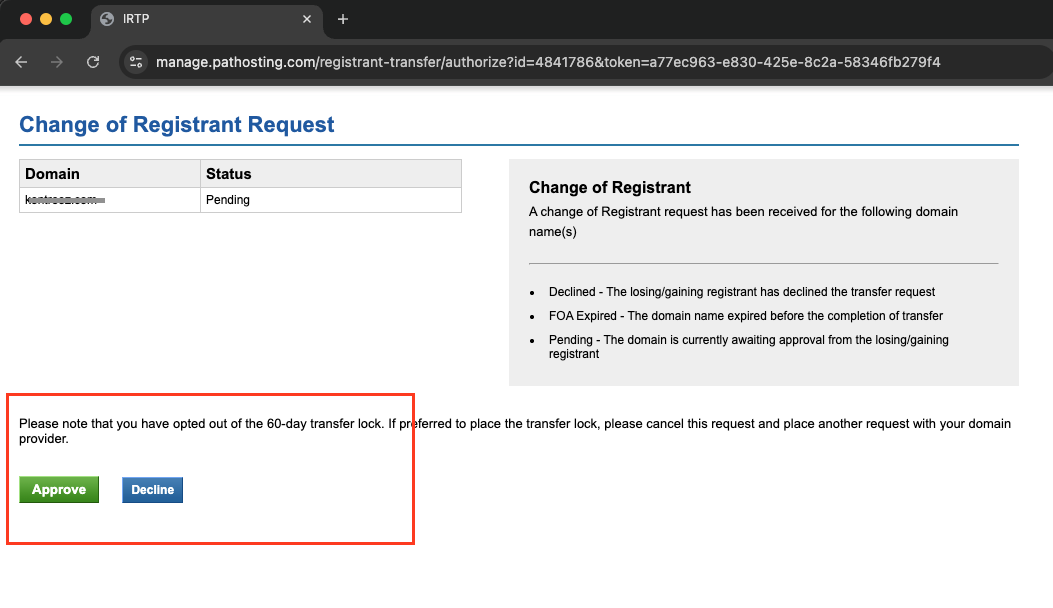Reload the current page
The image size is (1053, 608).
click(93, 62)
